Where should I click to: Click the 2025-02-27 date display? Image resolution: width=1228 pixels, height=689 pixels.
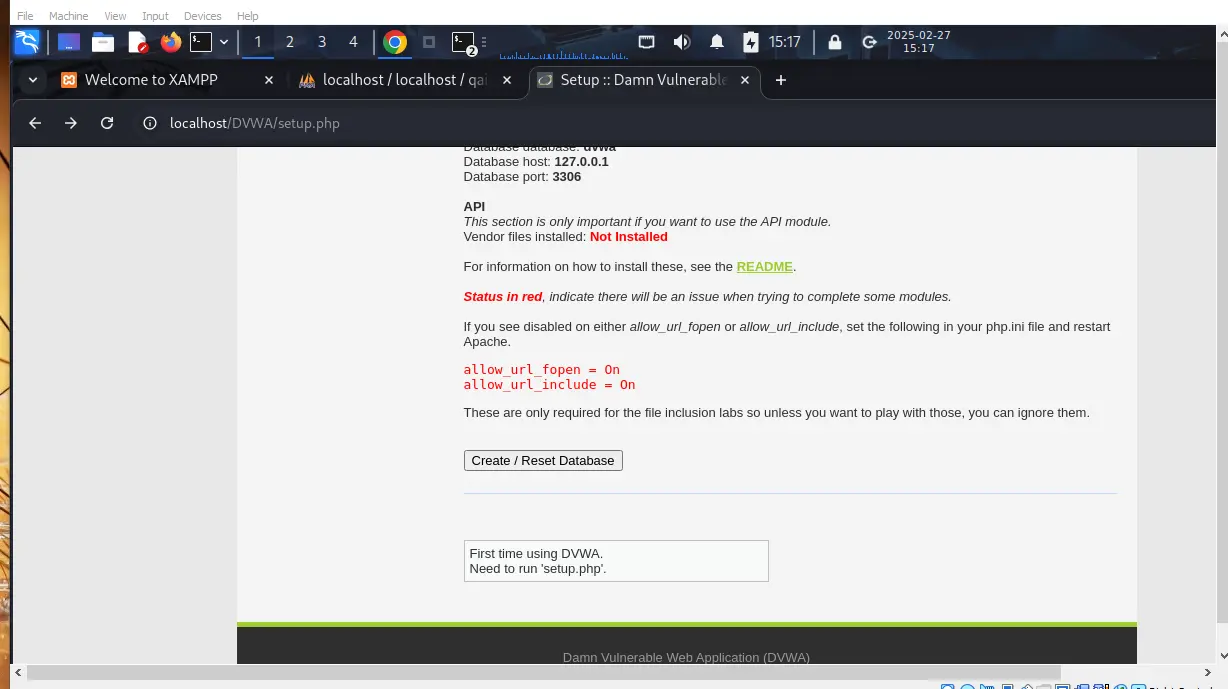coord(919,35)
